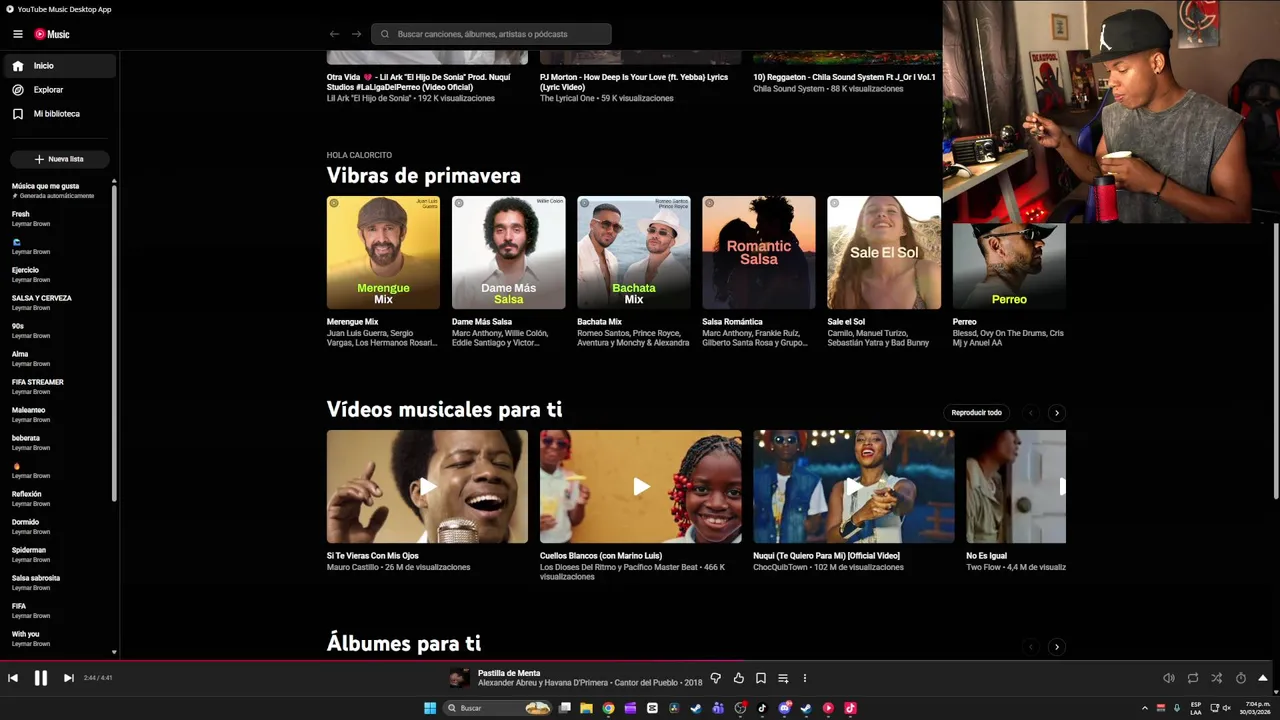Add song to playlist icon
The height and width of the screenshot is (720, 1280).
[x=783, y=678]
